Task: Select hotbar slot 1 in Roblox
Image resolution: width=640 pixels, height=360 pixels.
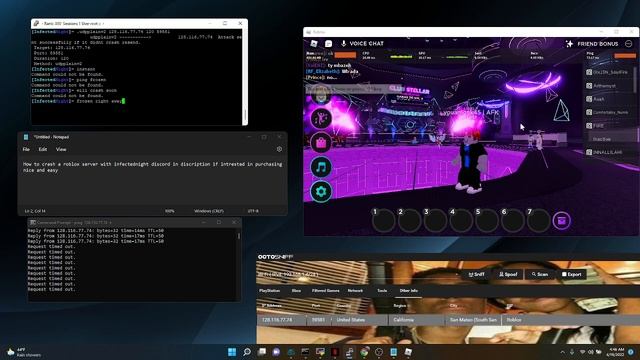Action: tap(383, 220)
